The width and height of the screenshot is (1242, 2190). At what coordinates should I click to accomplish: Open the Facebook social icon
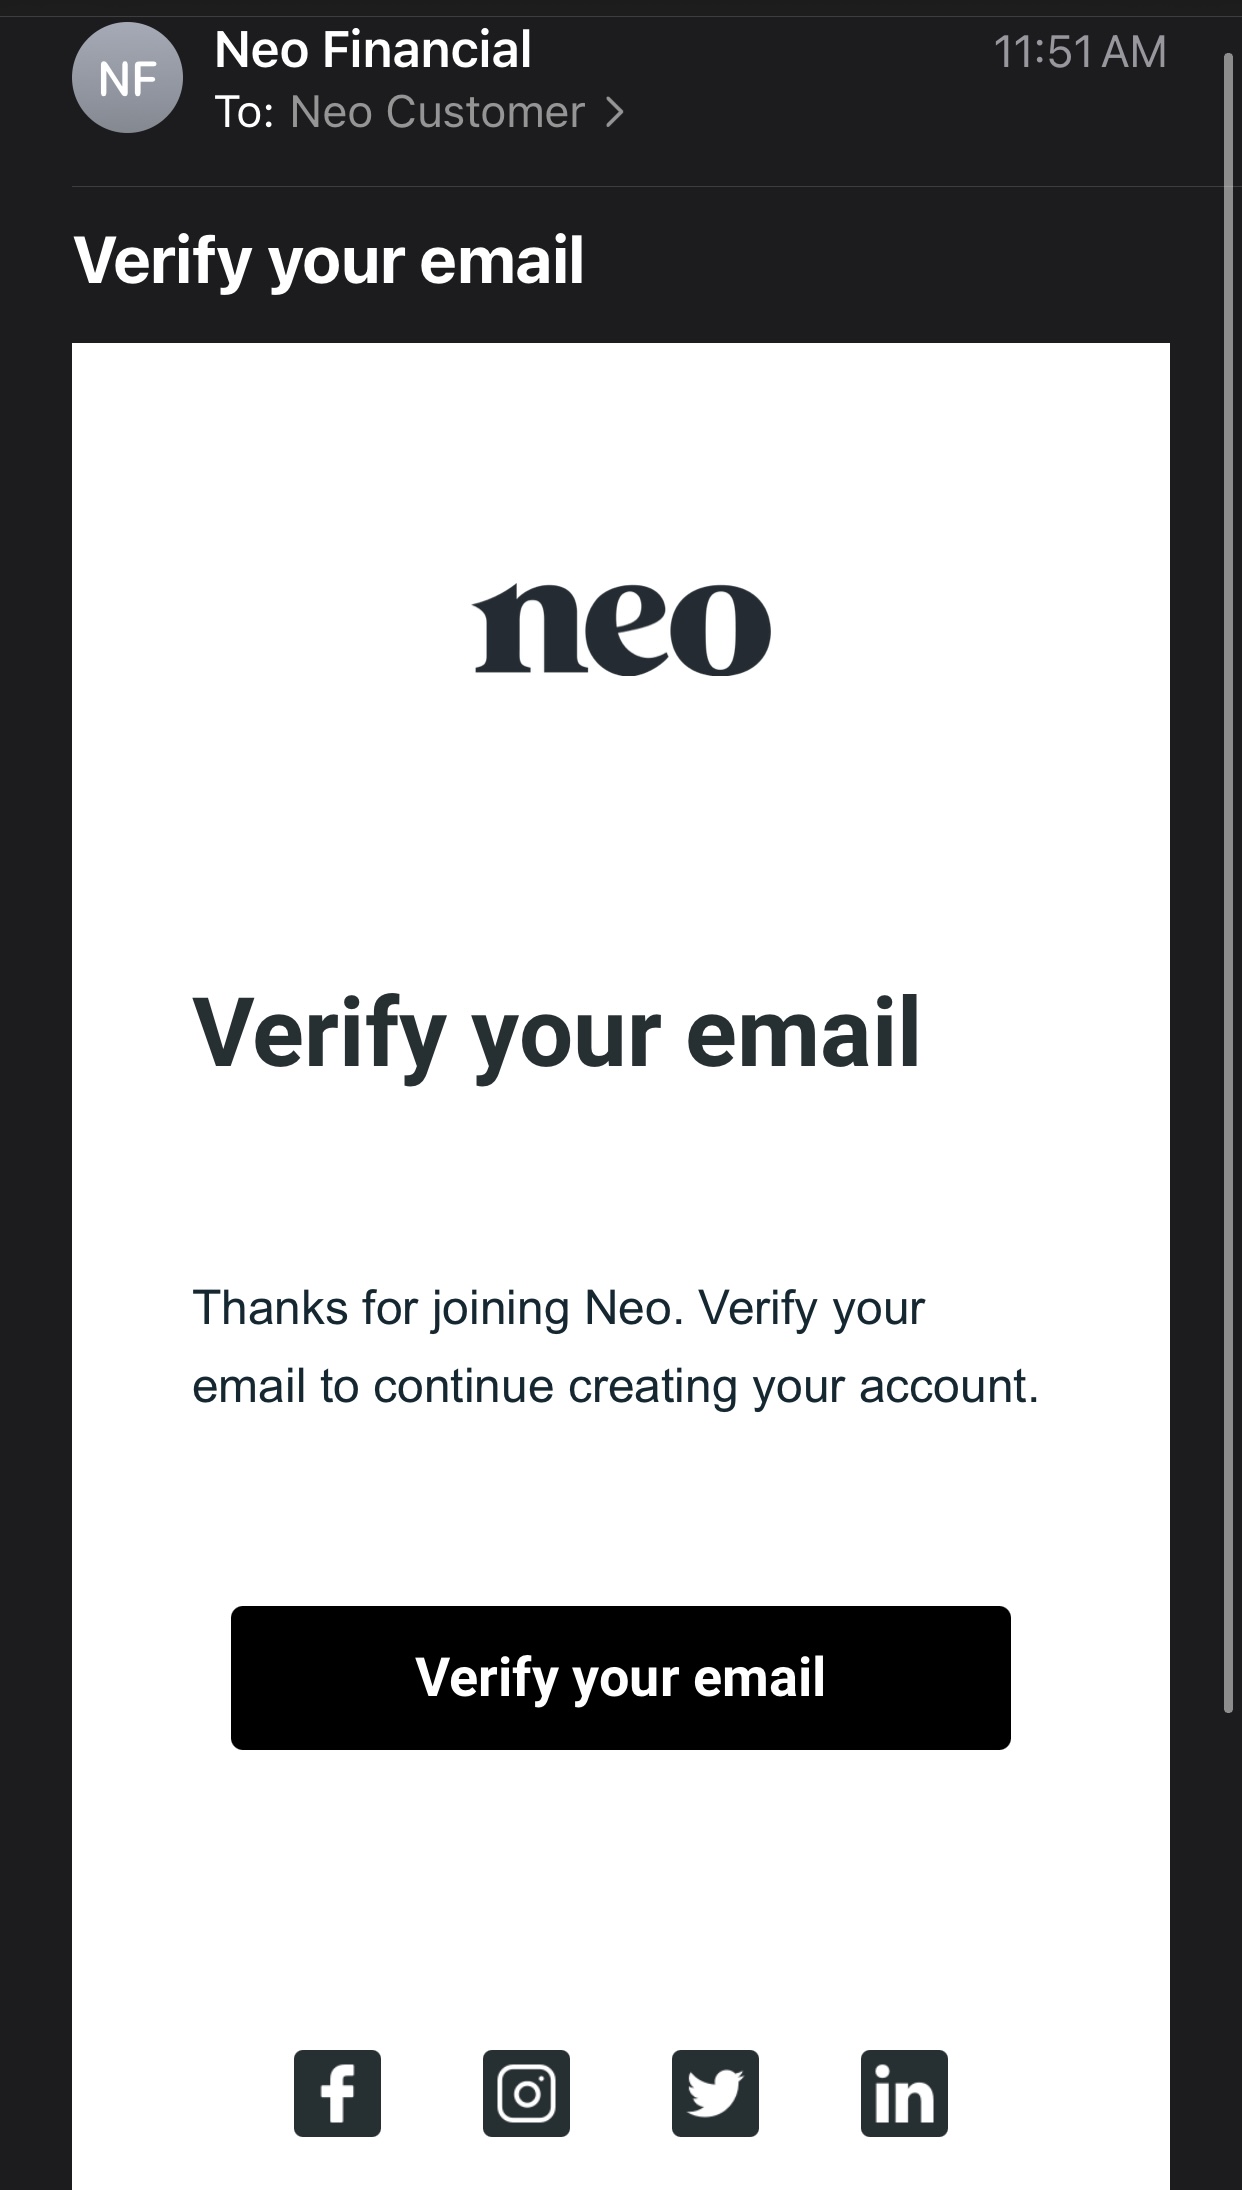tap(337, 2093)
